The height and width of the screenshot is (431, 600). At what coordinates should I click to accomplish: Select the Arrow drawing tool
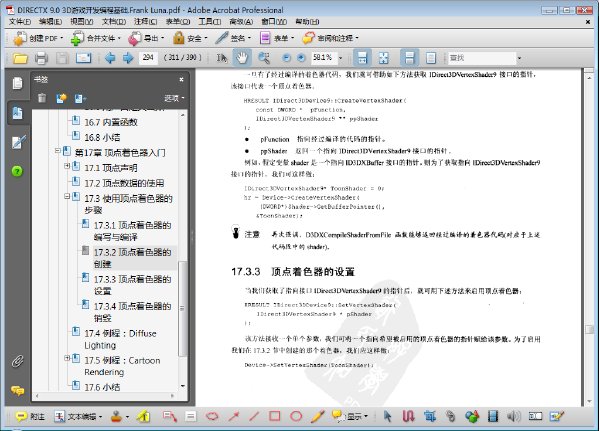click(x=233, y=416)
